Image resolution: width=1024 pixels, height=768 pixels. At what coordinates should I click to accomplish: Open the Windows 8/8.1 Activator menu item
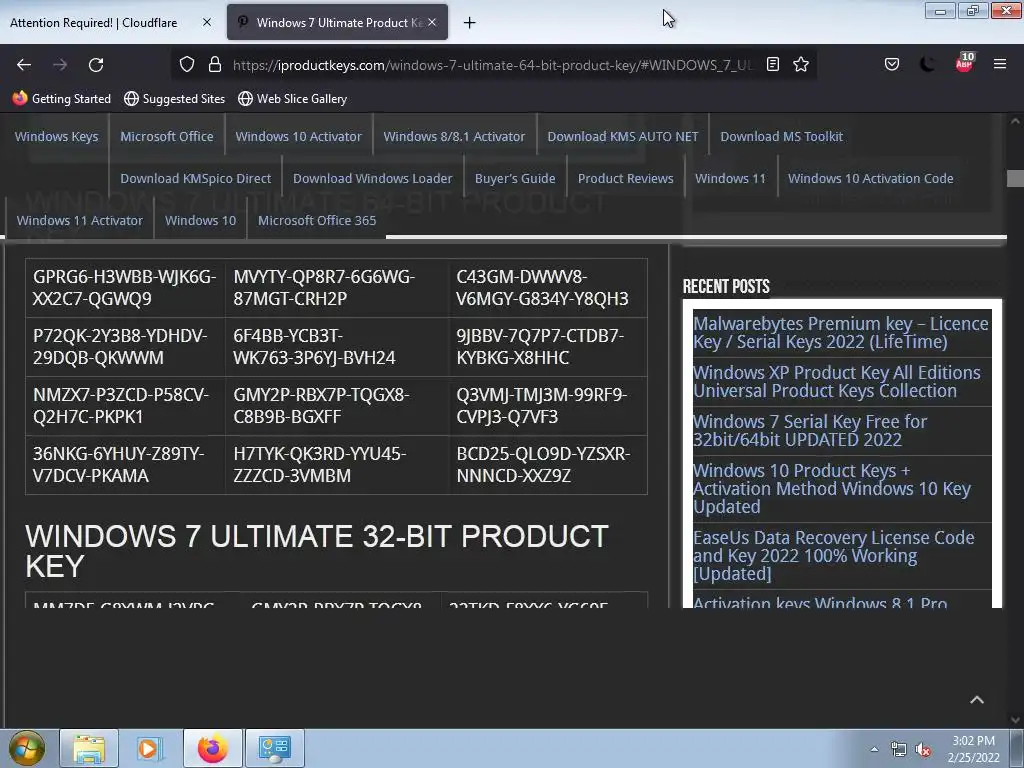point(454,136)
